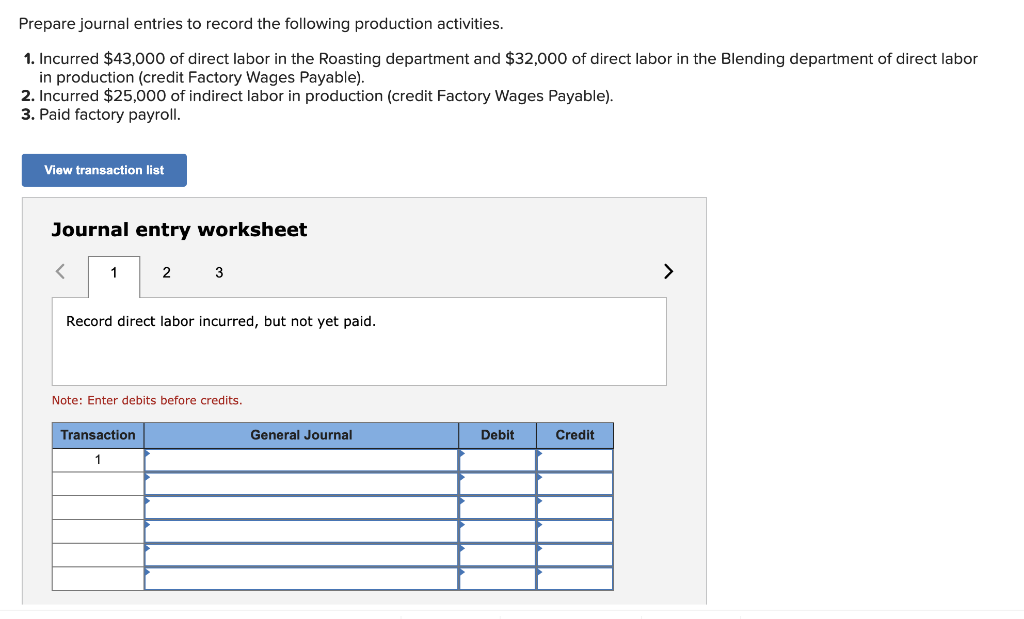
Task: Click the Transaction 1 cell
Action: click(97, 459)
